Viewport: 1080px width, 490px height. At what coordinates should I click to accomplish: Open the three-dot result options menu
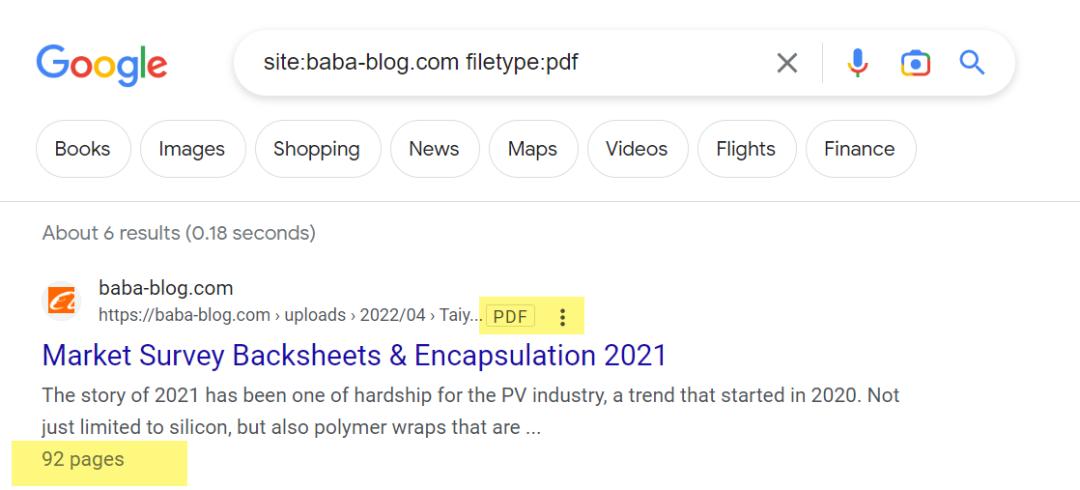pos(562,317)
